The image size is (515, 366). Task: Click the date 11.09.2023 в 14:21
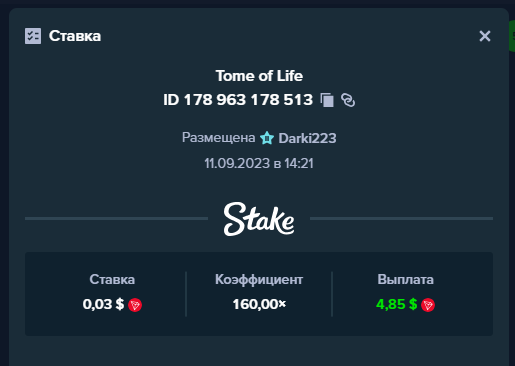pyautogui.click(x=259, y=163)
